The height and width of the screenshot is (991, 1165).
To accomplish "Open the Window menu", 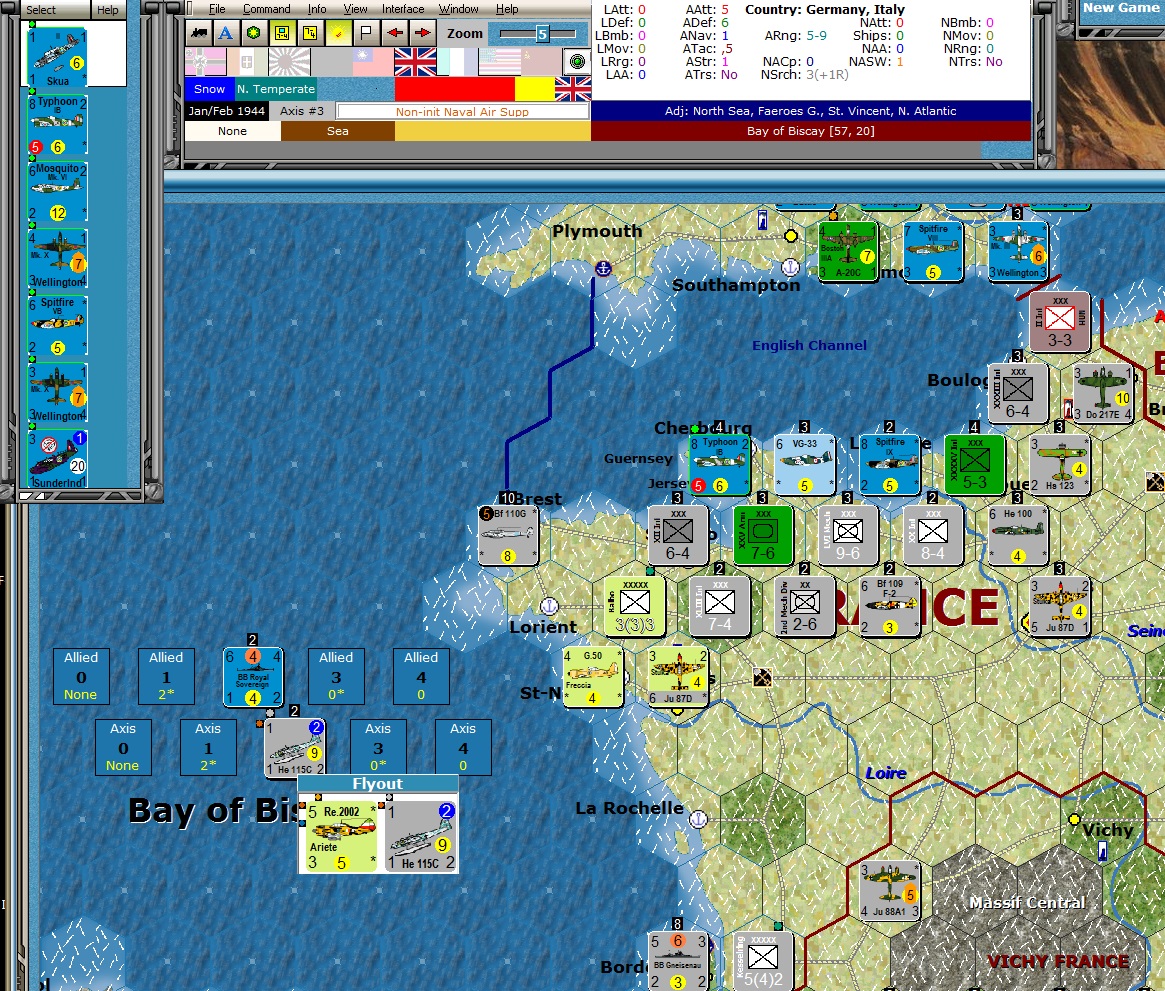I will (x=458, y=9).
